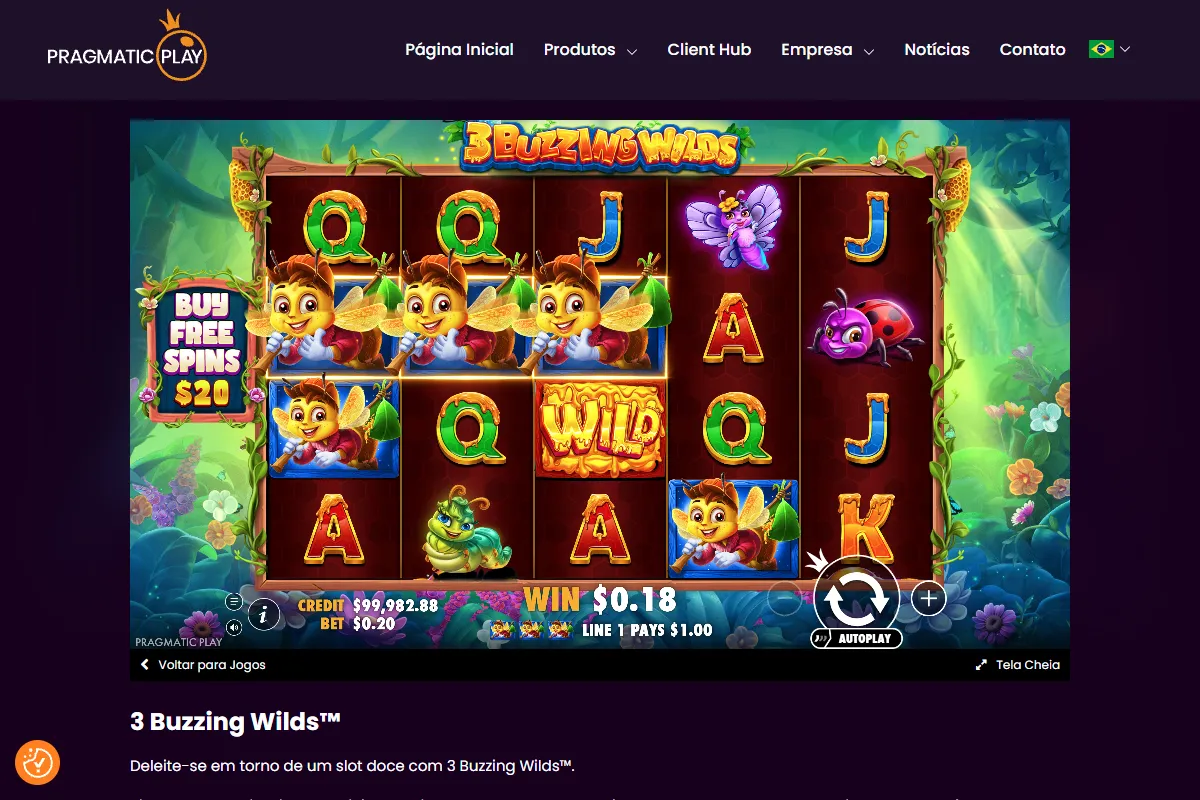Enter full screen with Tela Cheia
Screen dimensions: 1200x800
click(x=1018, y=664)
